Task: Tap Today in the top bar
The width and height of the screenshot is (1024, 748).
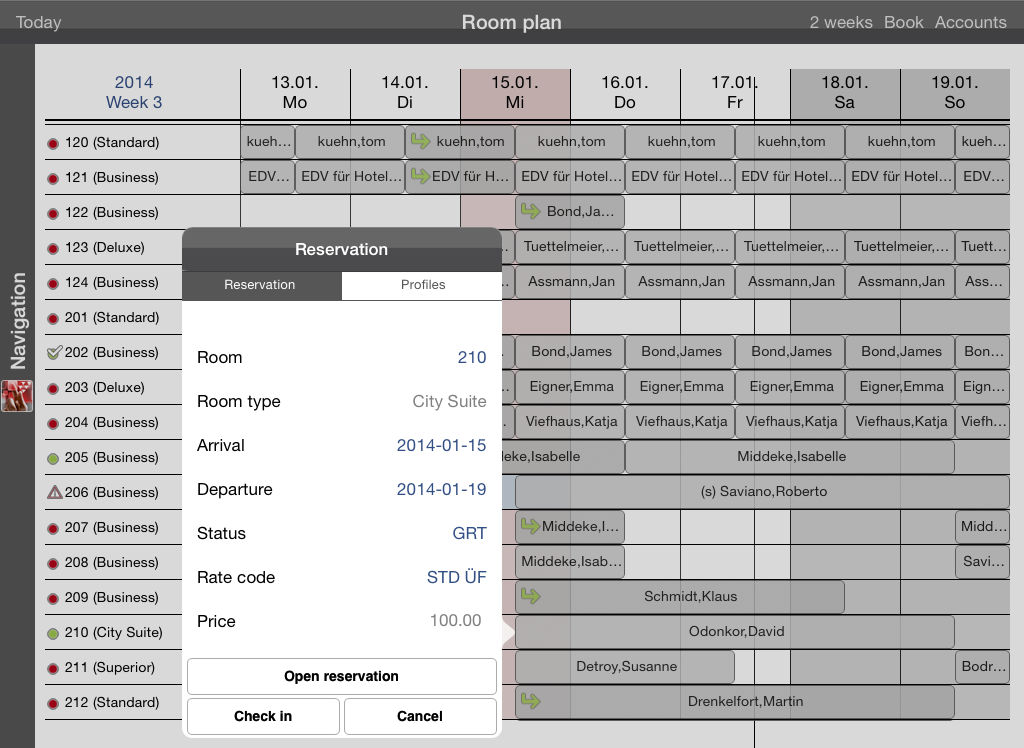Action: [39, 22]
